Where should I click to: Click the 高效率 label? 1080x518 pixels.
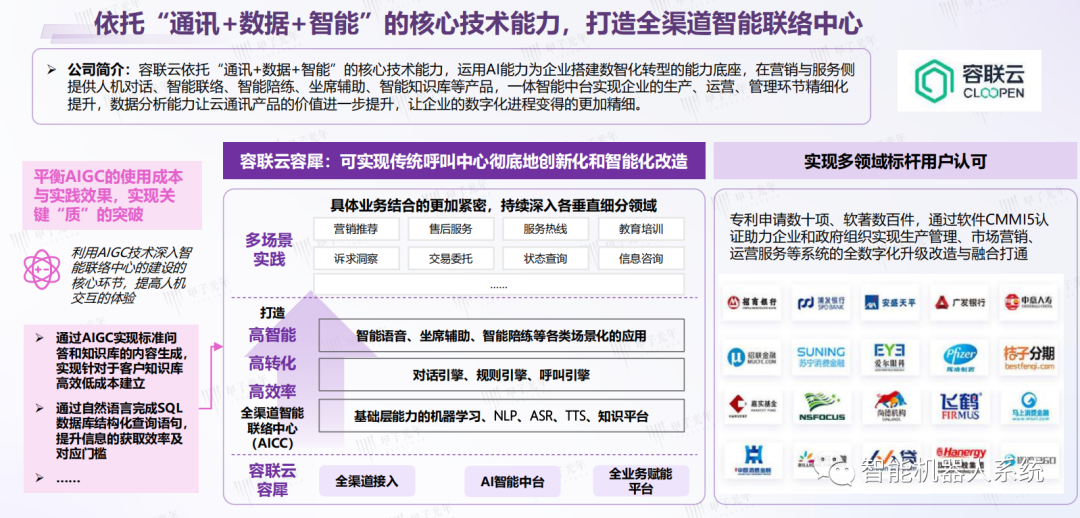pos(273,392)
